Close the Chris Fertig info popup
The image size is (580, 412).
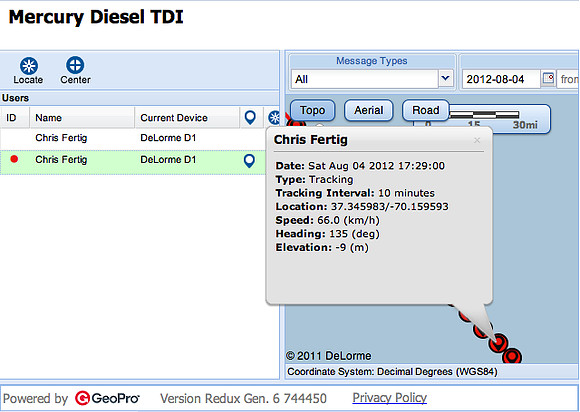(x=477, y=140)
